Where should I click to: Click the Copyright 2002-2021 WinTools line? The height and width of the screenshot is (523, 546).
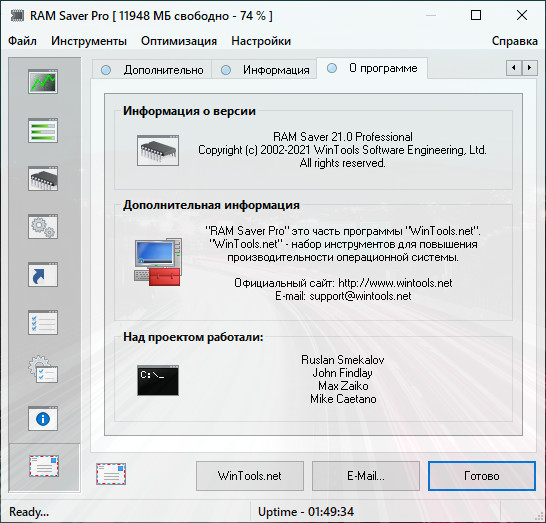click(x=343, y=150)
